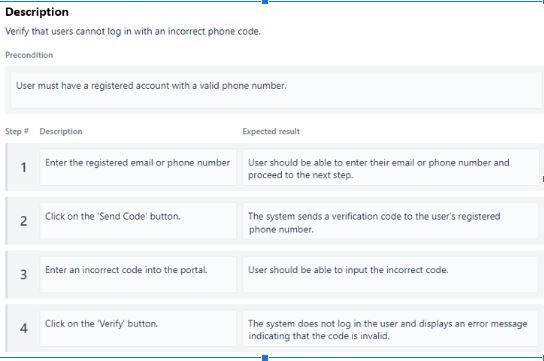Click the 'Step #' column header
The width and height of the screenshot is (544, 361).
[x=17, y=131]
